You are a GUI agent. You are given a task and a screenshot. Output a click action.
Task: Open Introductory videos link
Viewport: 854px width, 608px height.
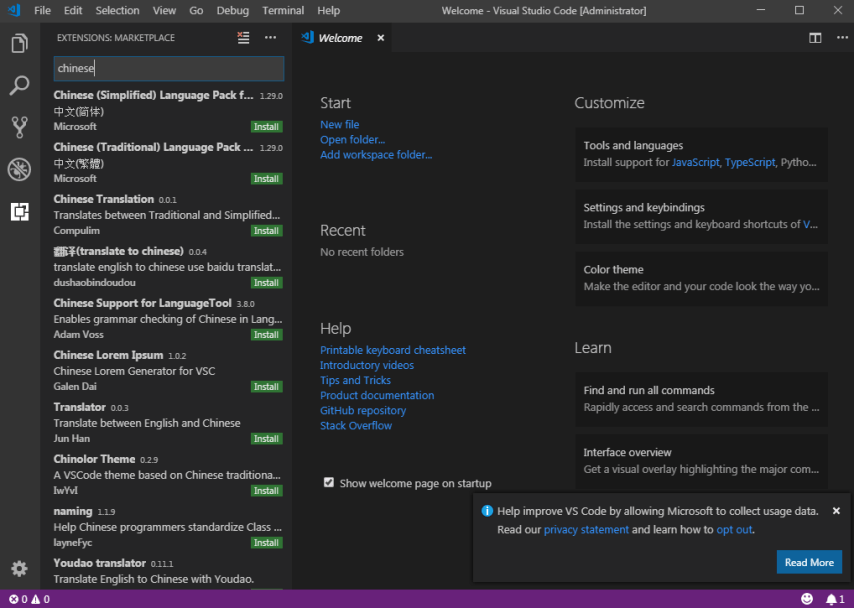(367, 365)
